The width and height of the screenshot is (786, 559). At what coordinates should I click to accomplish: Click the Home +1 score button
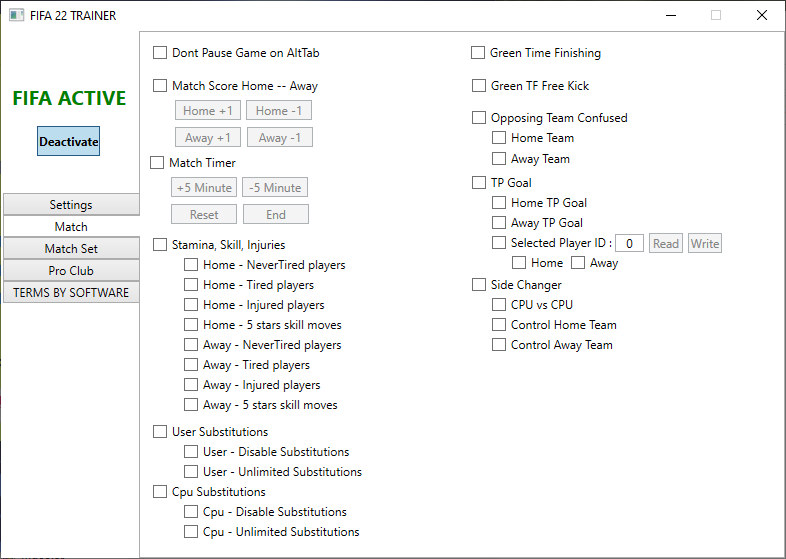(x=208, y=110)
